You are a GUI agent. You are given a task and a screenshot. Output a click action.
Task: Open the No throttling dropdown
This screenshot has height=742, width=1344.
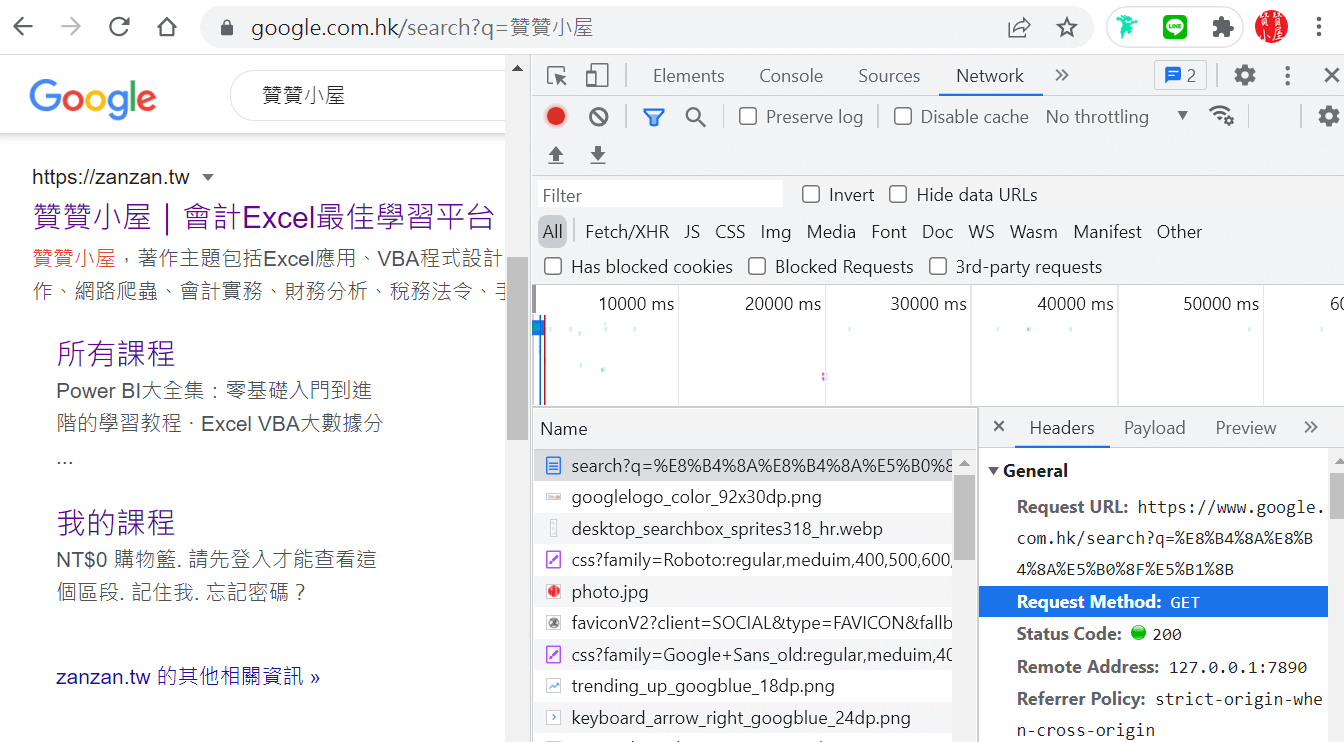pyautogui.click(x=1117, y=117)
